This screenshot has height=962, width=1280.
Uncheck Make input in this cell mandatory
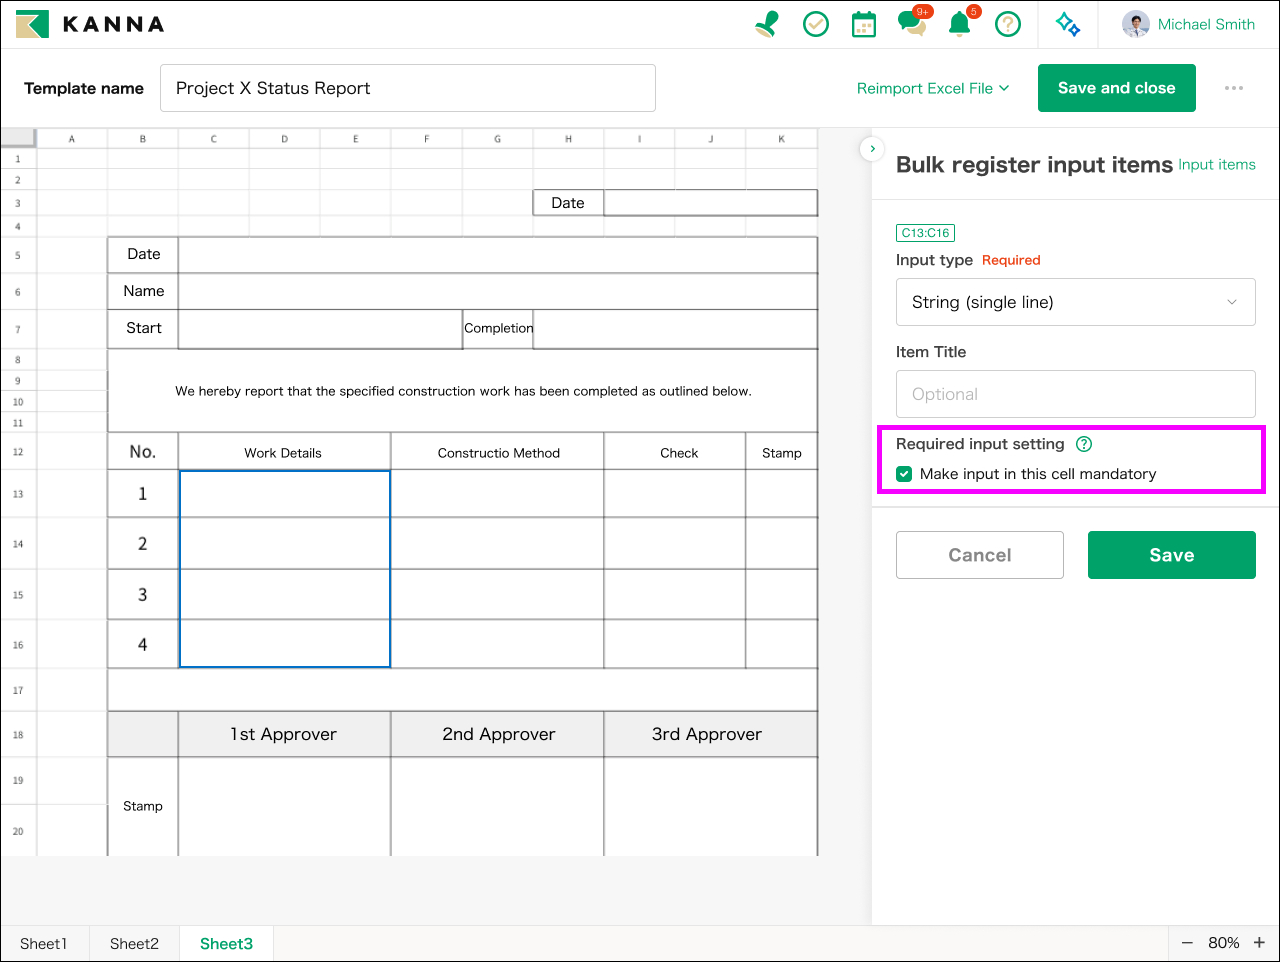click(x=905, y=474)
